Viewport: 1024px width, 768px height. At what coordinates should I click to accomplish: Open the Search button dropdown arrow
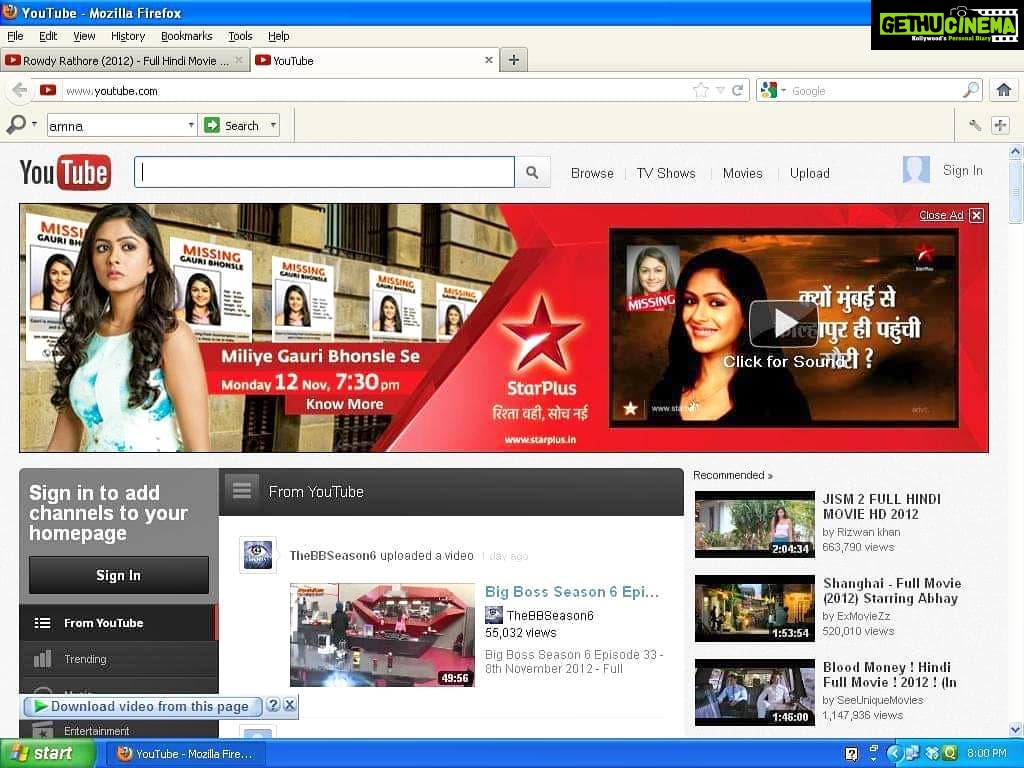pos(273,125)
